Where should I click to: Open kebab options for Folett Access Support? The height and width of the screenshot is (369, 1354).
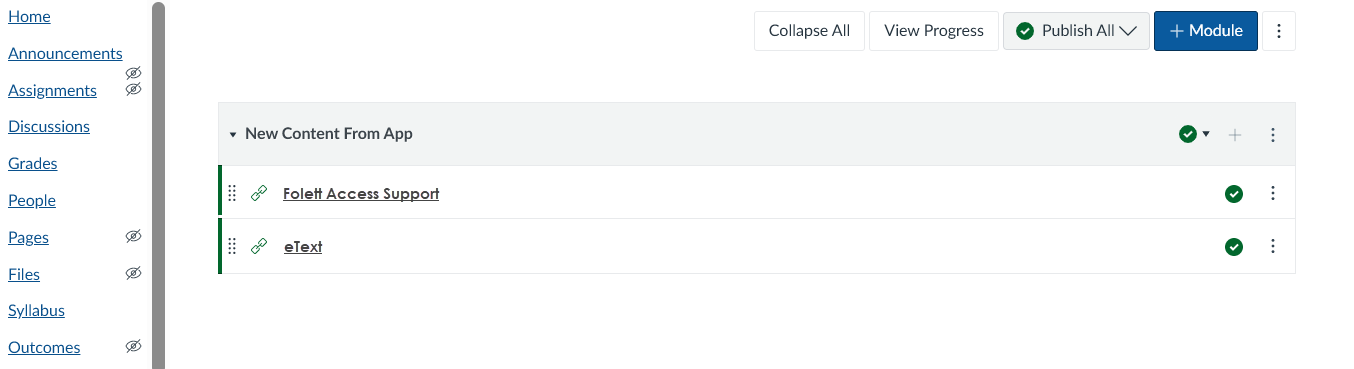click(1273, 193)
